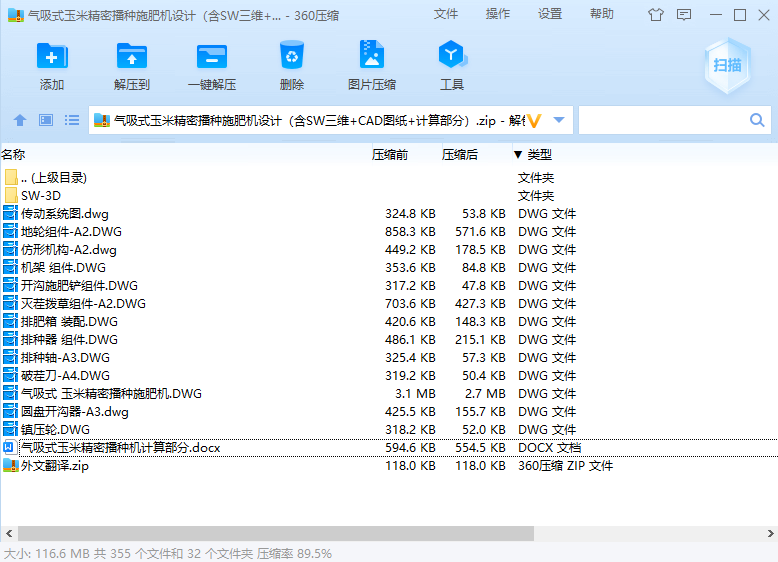Open the feedback message icon in the title bar
778x562 pixels.
click(x=684, y=15)
